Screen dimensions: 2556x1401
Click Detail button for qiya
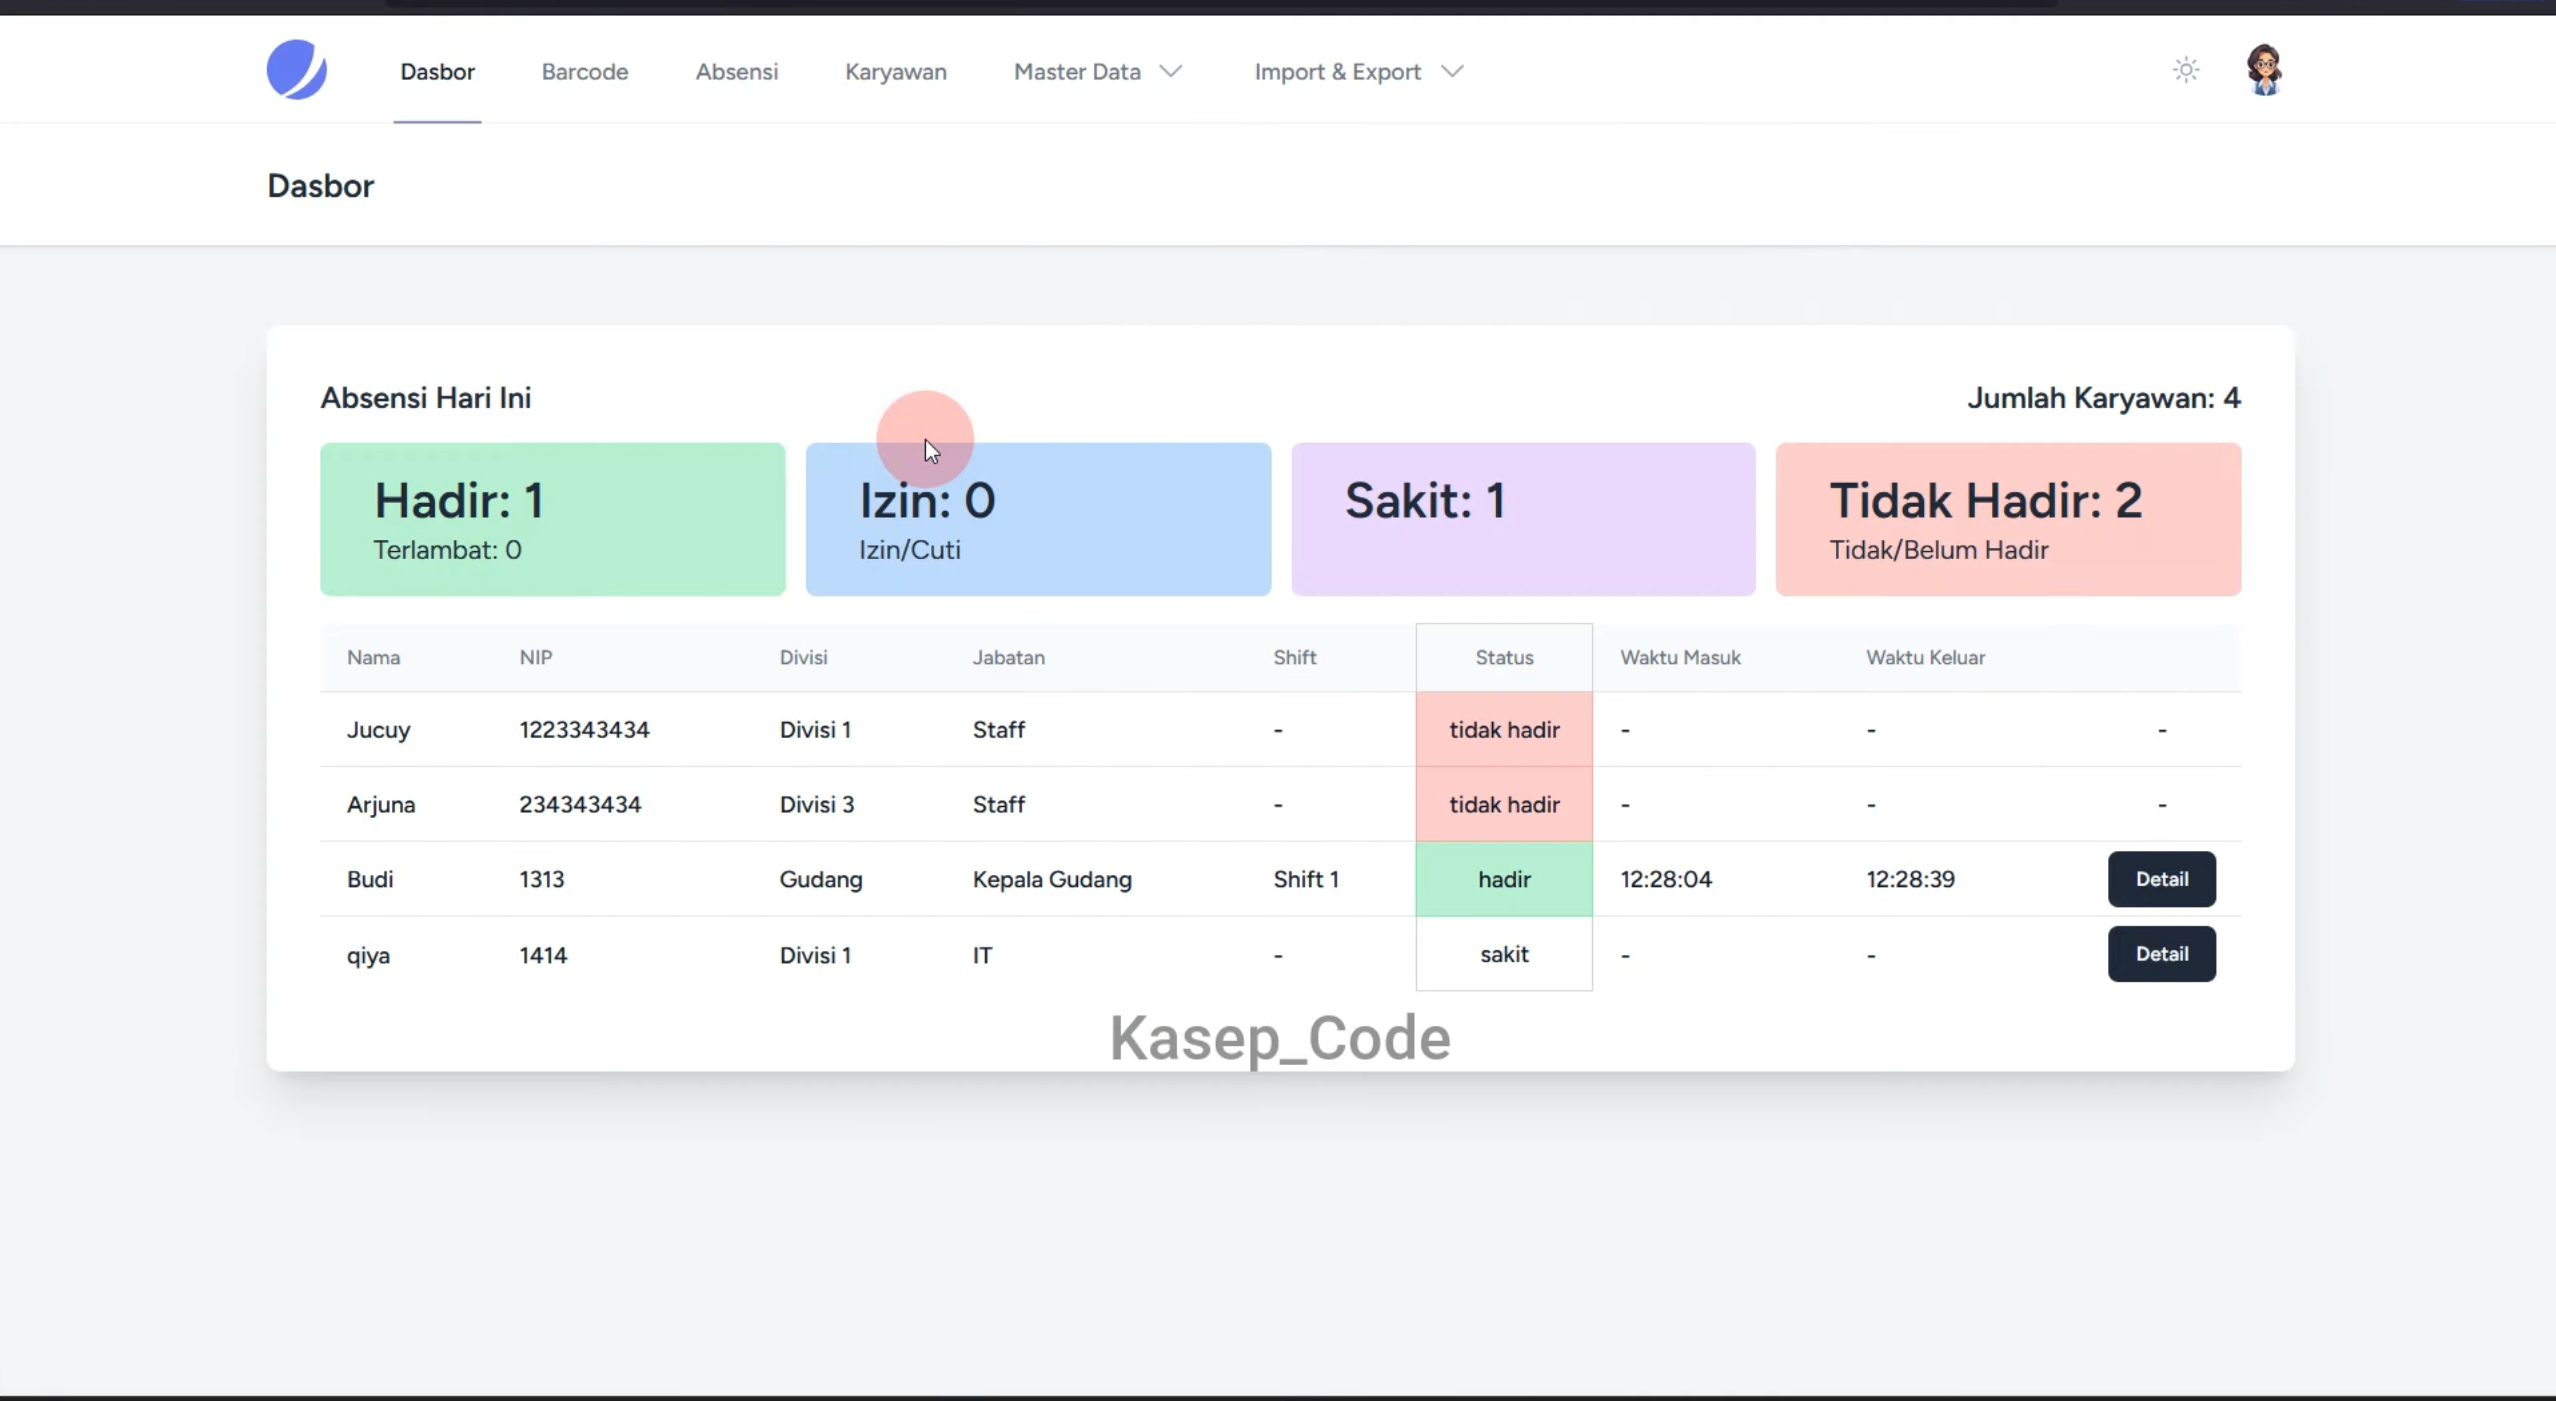click(2161, 954)
